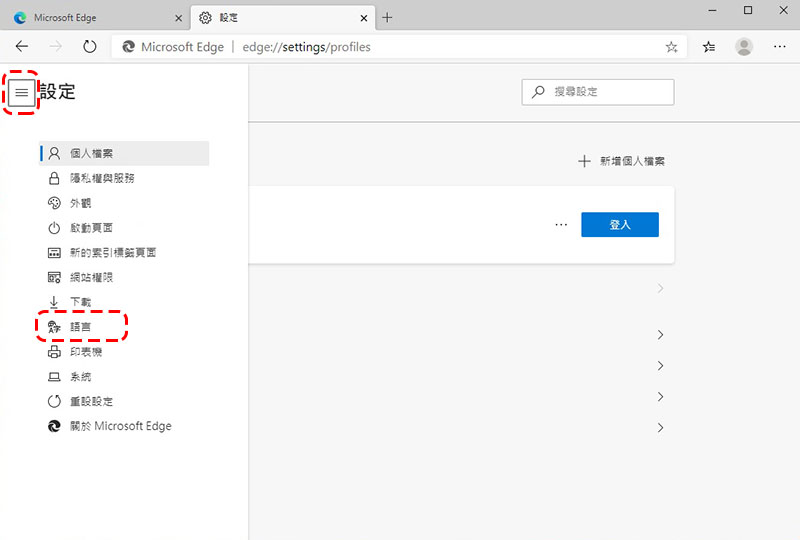Open a new tab with plus button
Screen dimensions: 800x540
pos(387,17)
